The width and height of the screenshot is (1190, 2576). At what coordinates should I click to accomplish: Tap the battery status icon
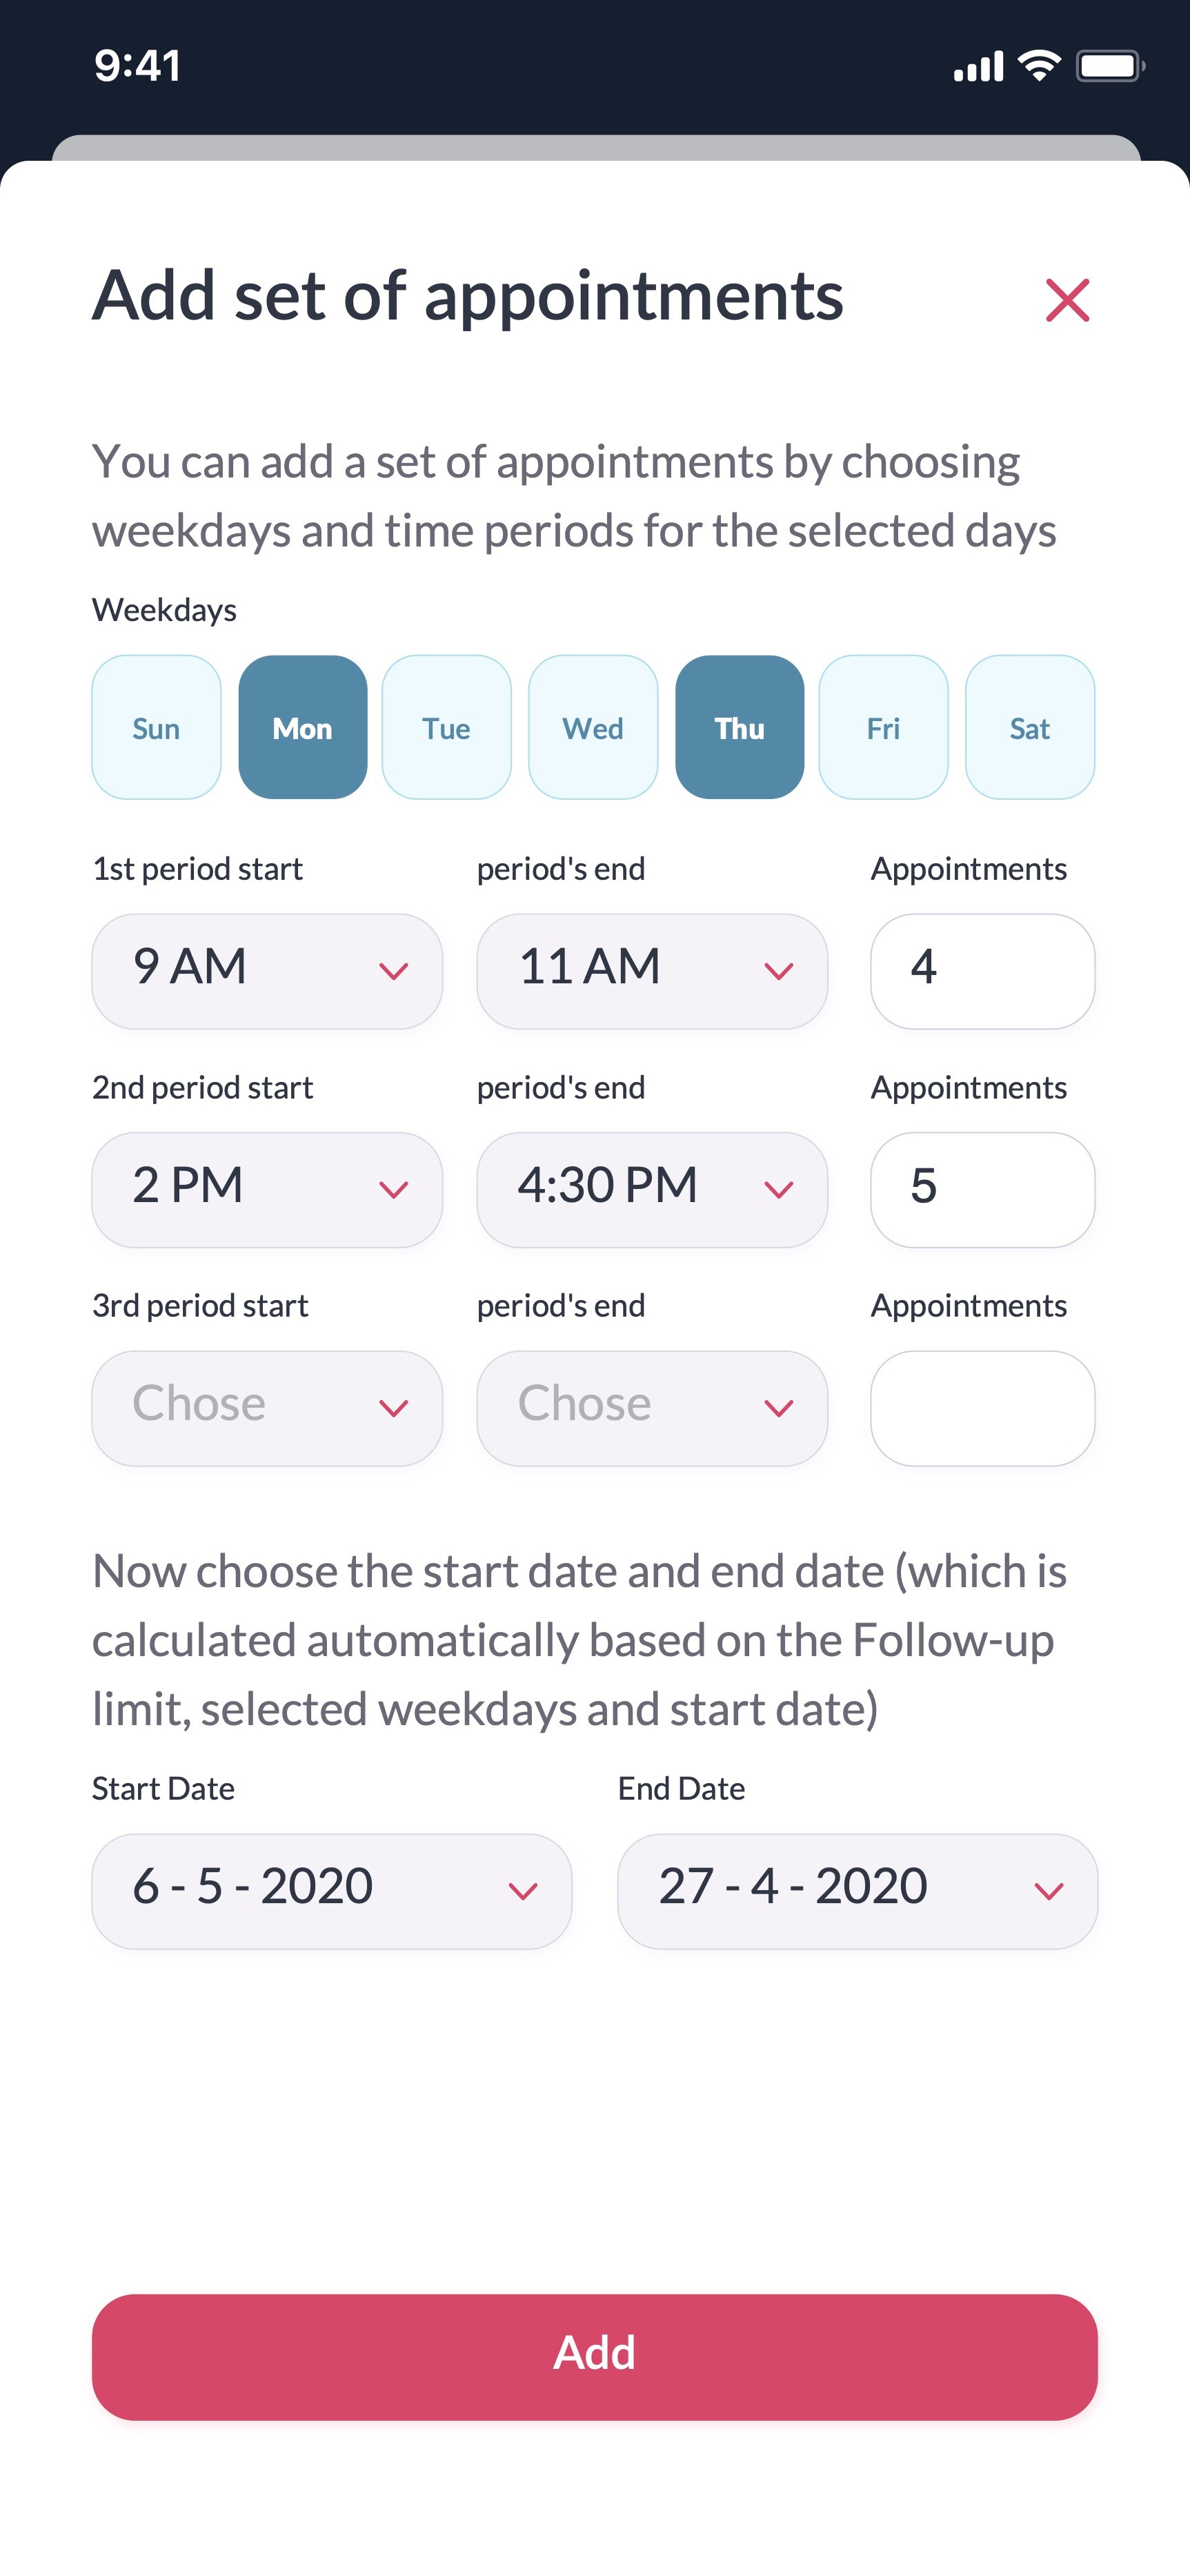point(1109,66)
